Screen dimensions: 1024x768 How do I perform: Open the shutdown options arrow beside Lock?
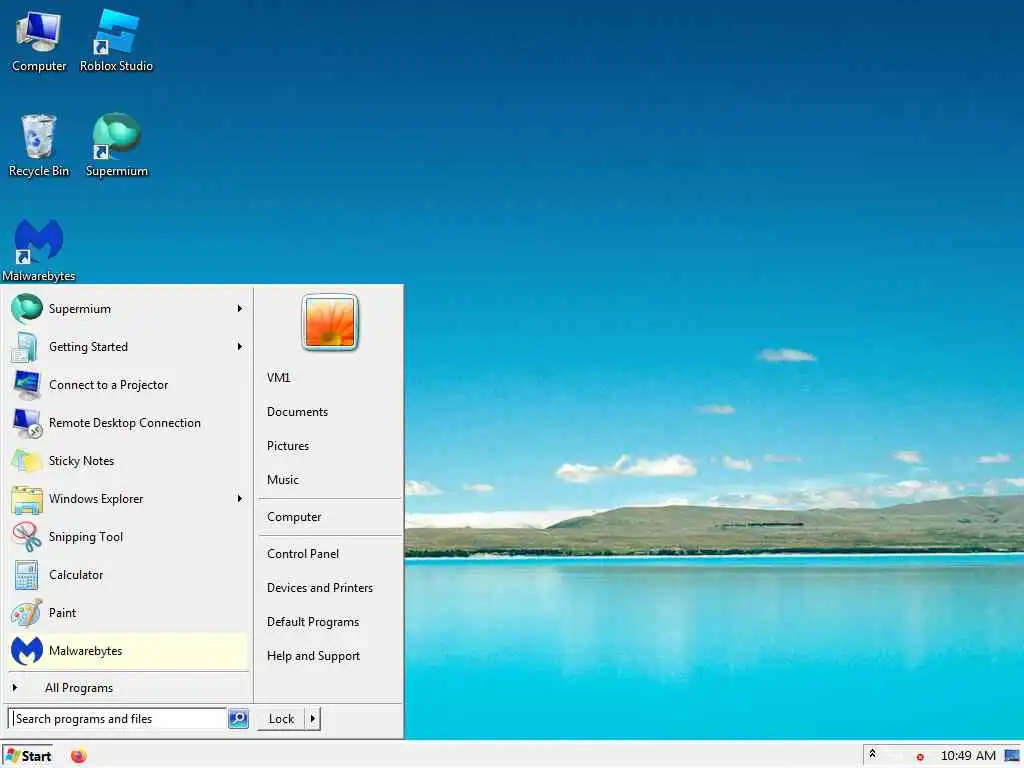[x=313, y=718]
